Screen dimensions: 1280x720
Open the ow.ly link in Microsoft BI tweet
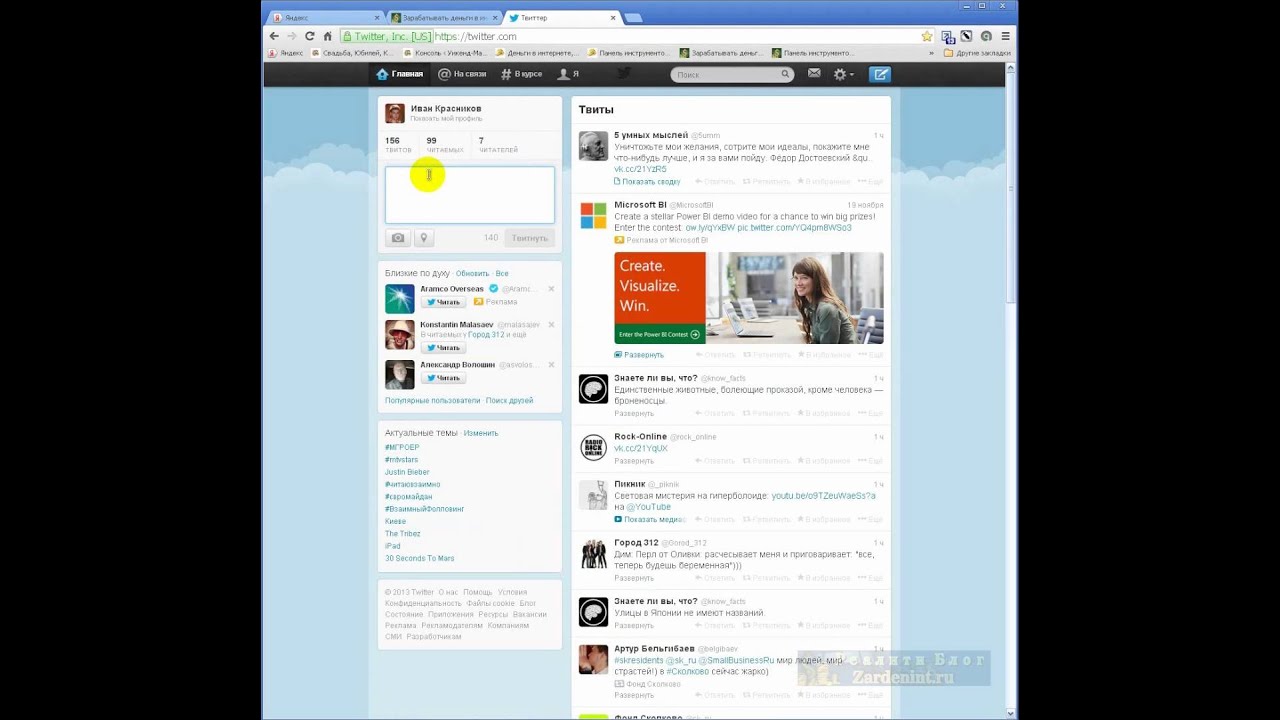tap(710, 228)
